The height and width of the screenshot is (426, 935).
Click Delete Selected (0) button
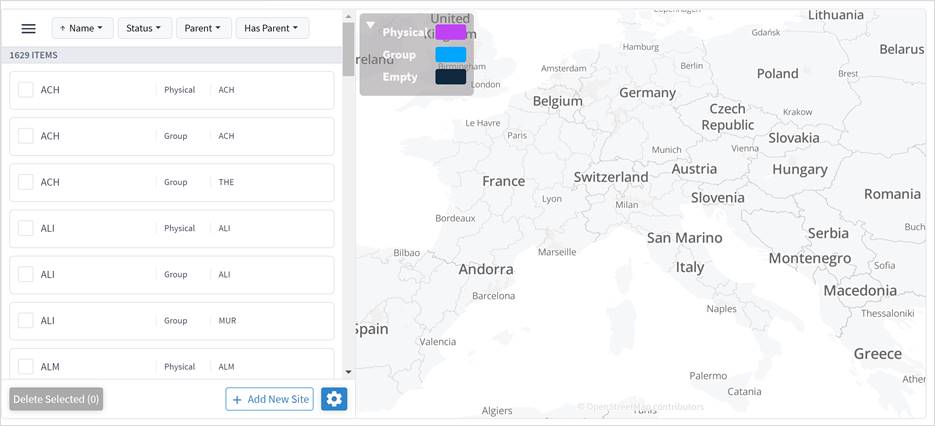pyautogui.click(x=56, y=399)
